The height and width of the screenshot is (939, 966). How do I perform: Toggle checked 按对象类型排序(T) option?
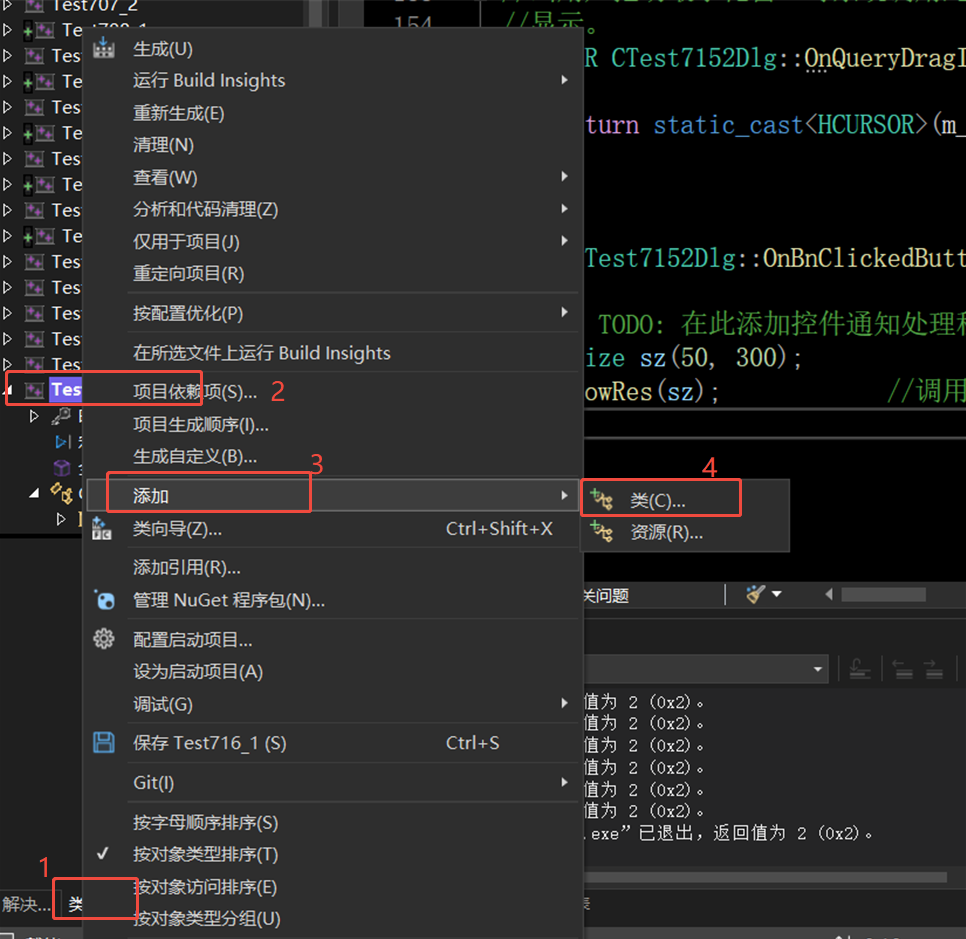click(x=205, y=855)
